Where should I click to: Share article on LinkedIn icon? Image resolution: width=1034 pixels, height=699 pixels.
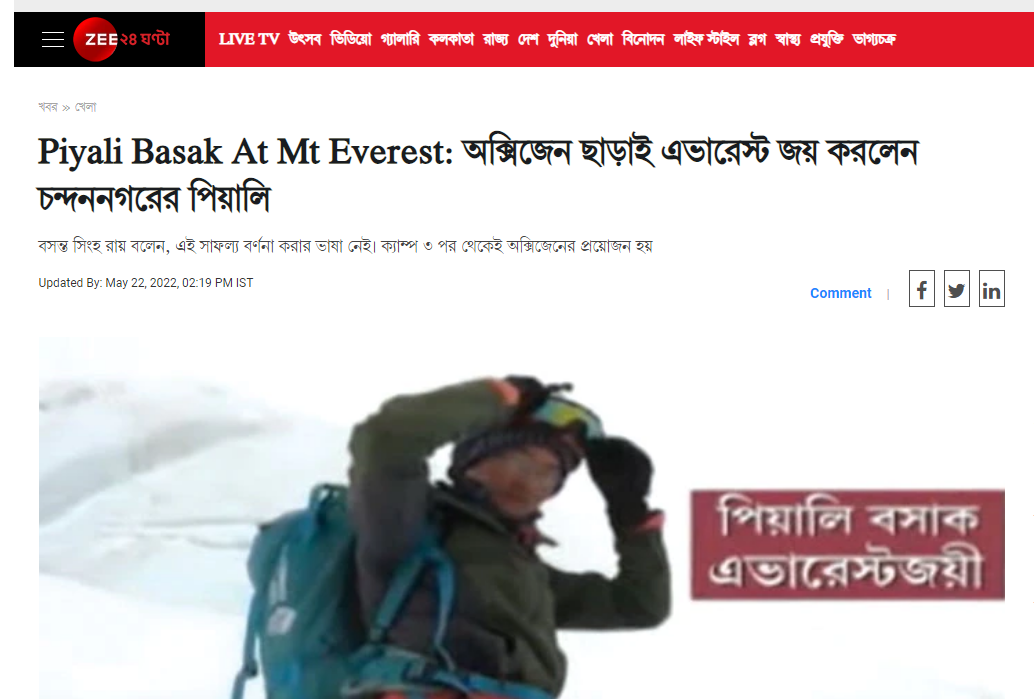point(991,289)
